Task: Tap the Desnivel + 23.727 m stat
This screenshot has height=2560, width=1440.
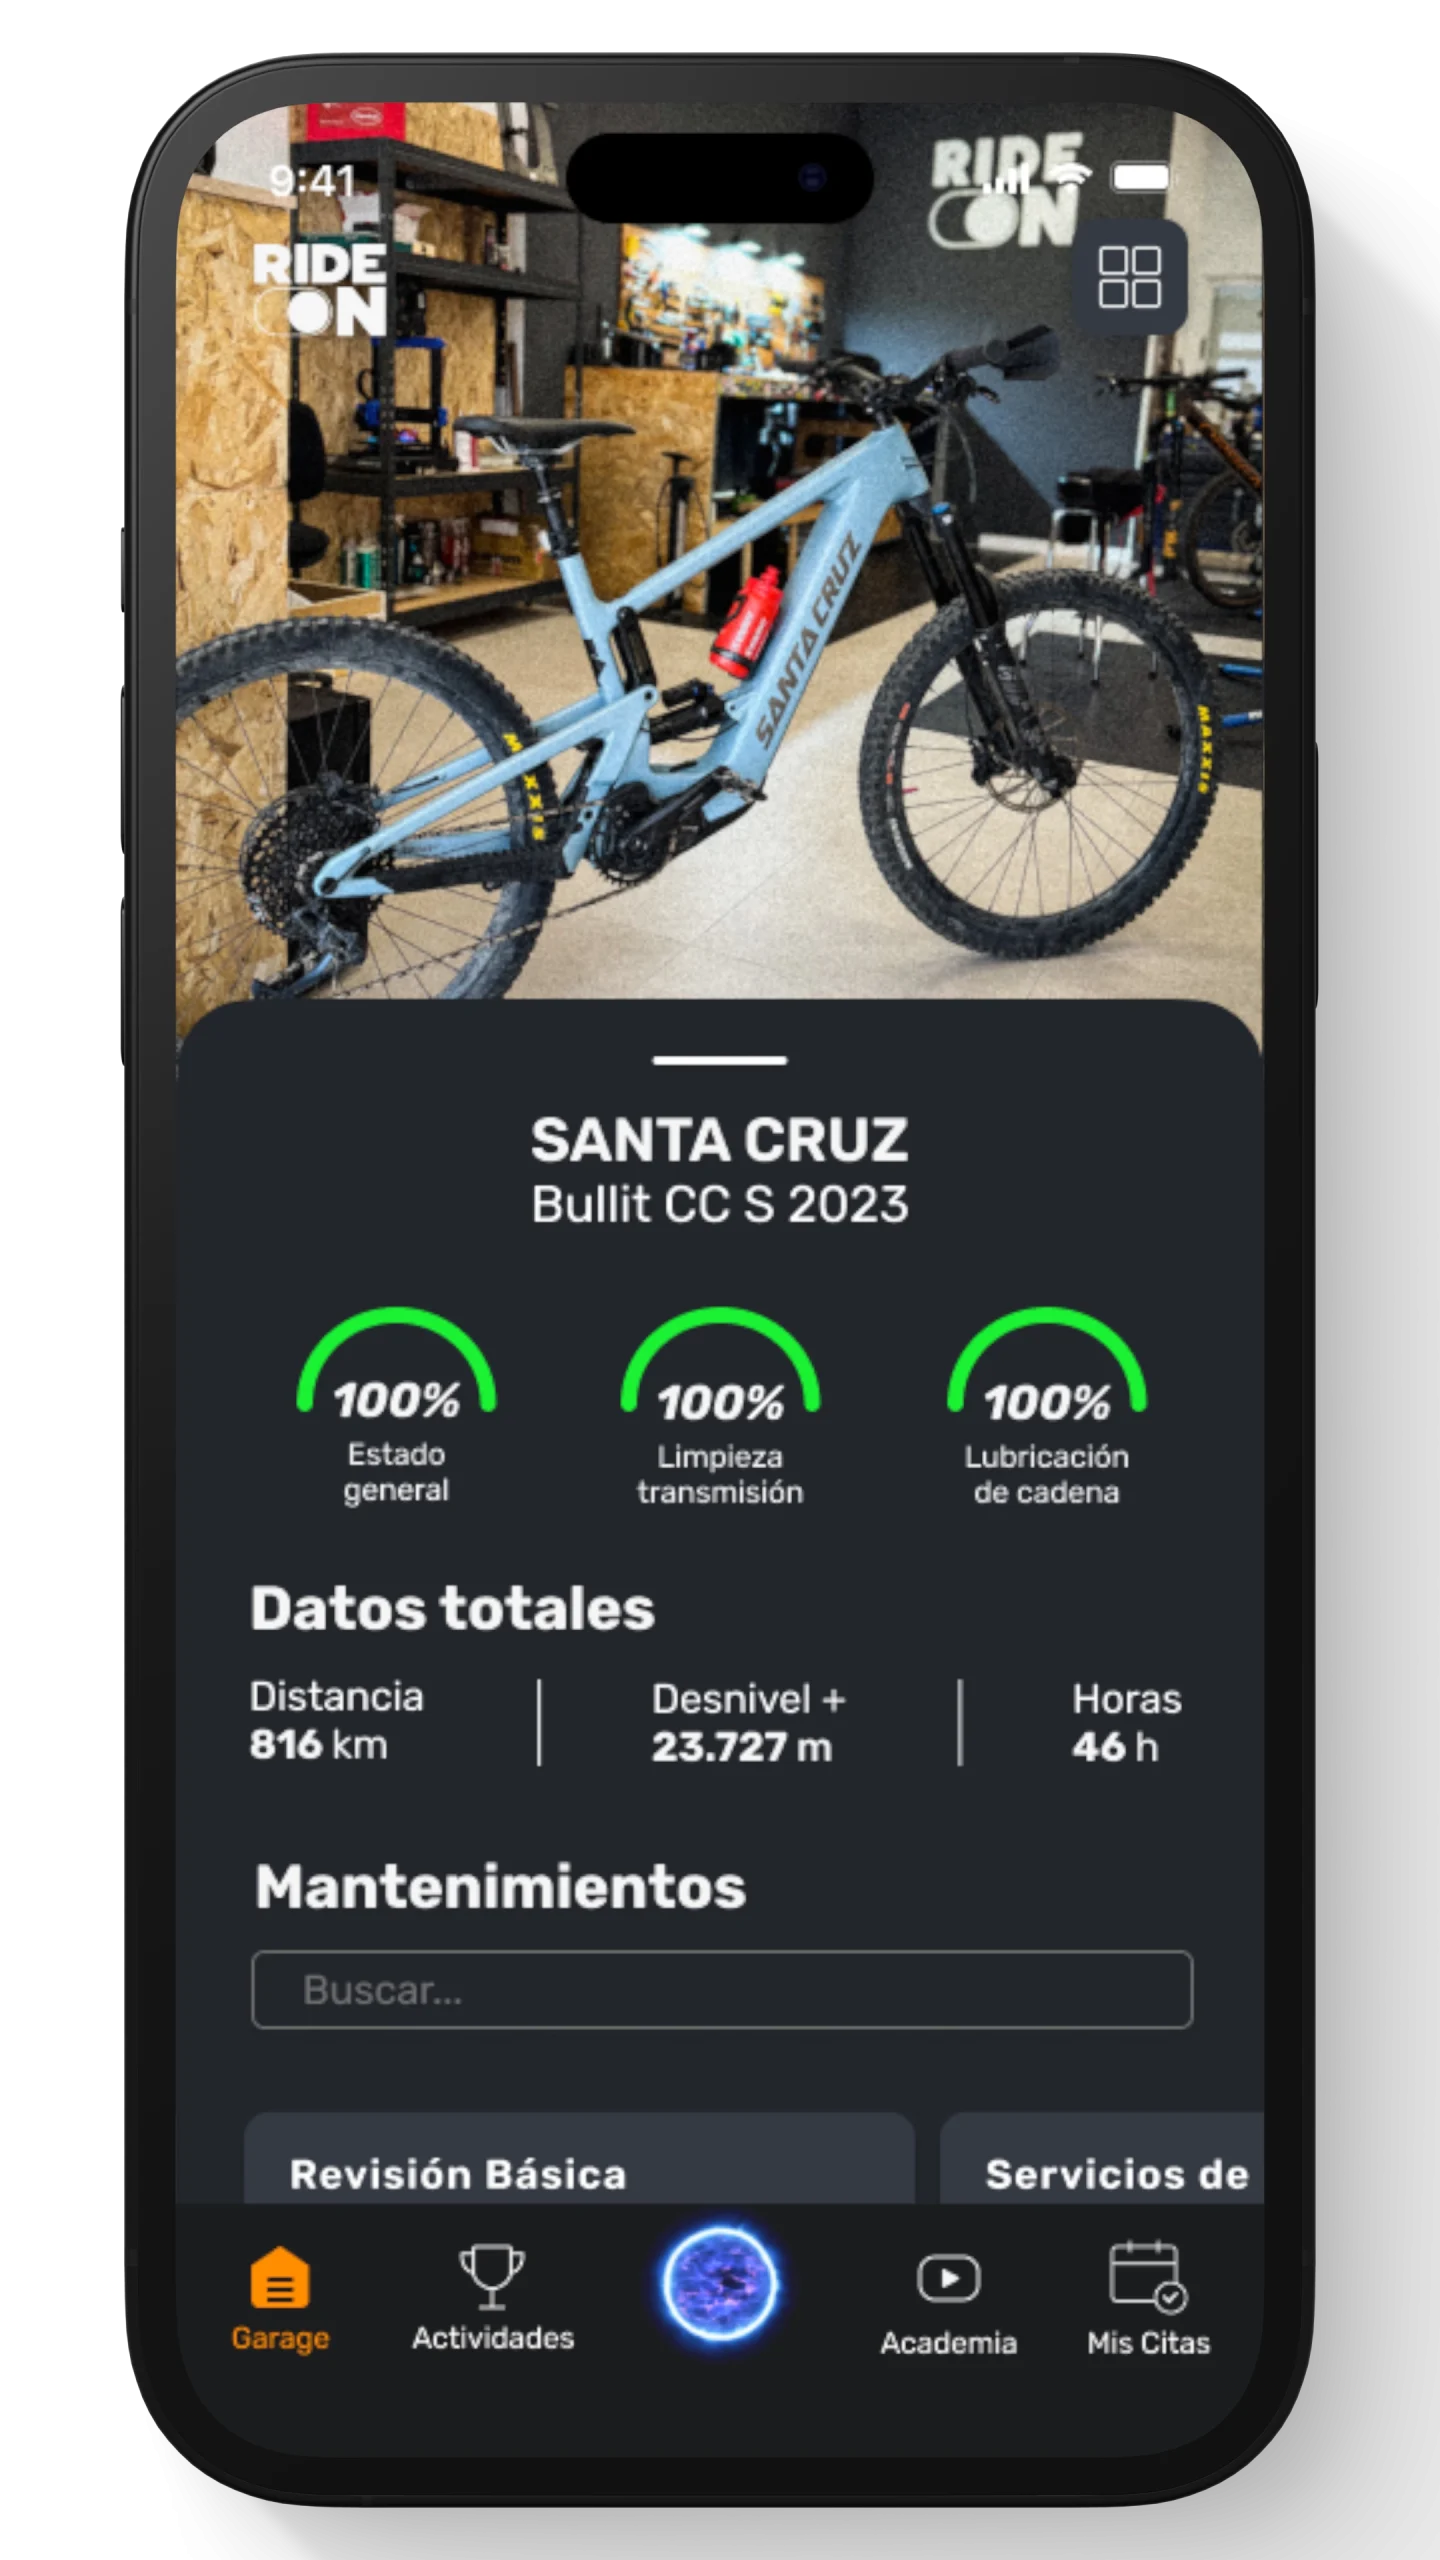Action: [x=749, y=1723]
